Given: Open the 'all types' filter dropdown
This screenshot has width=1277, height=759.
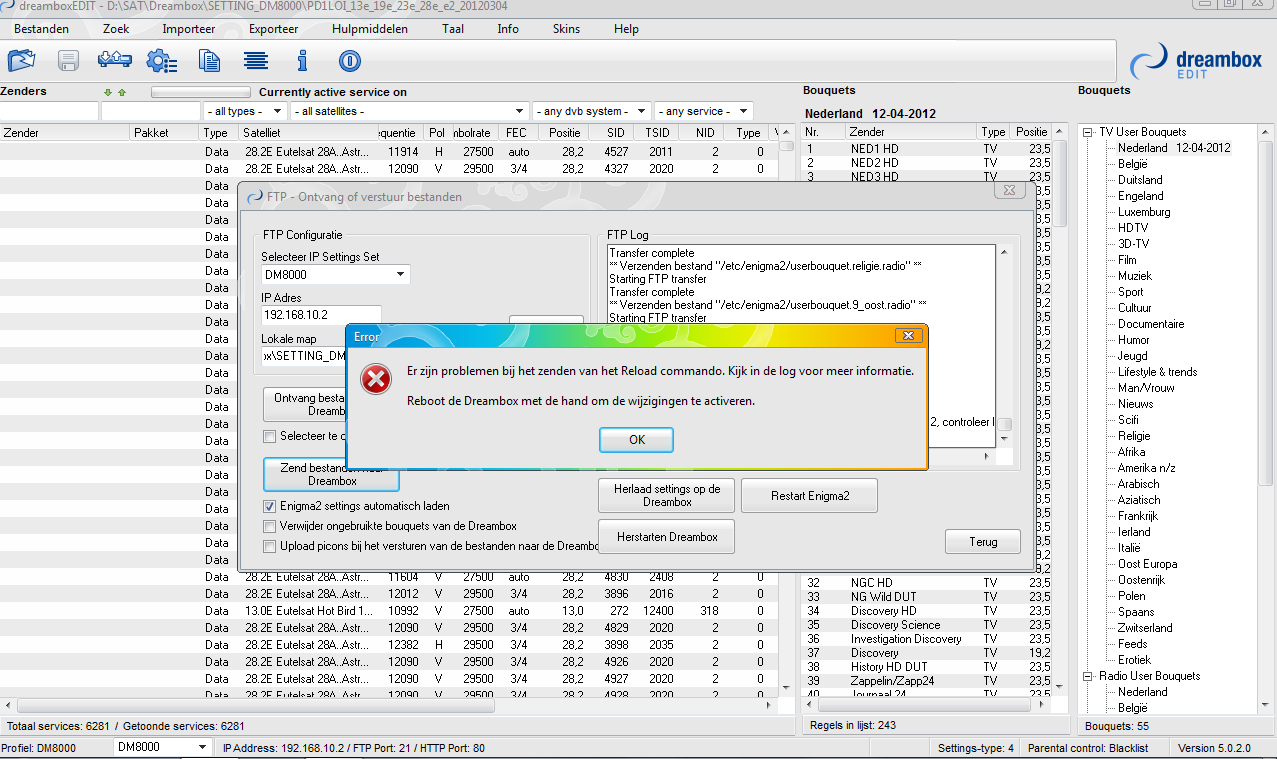Looking at the screenshot, I should (245, 111).
